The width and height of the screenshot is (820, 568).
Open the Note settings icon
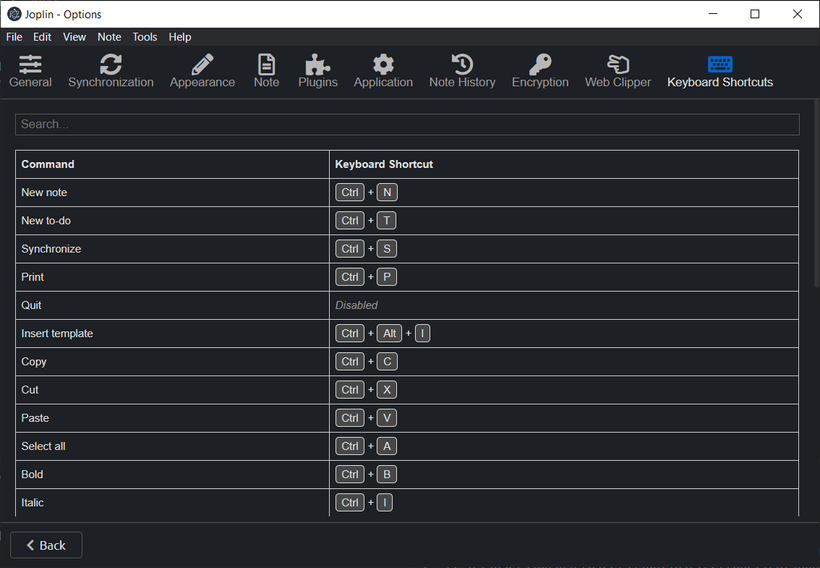[266, 65]
